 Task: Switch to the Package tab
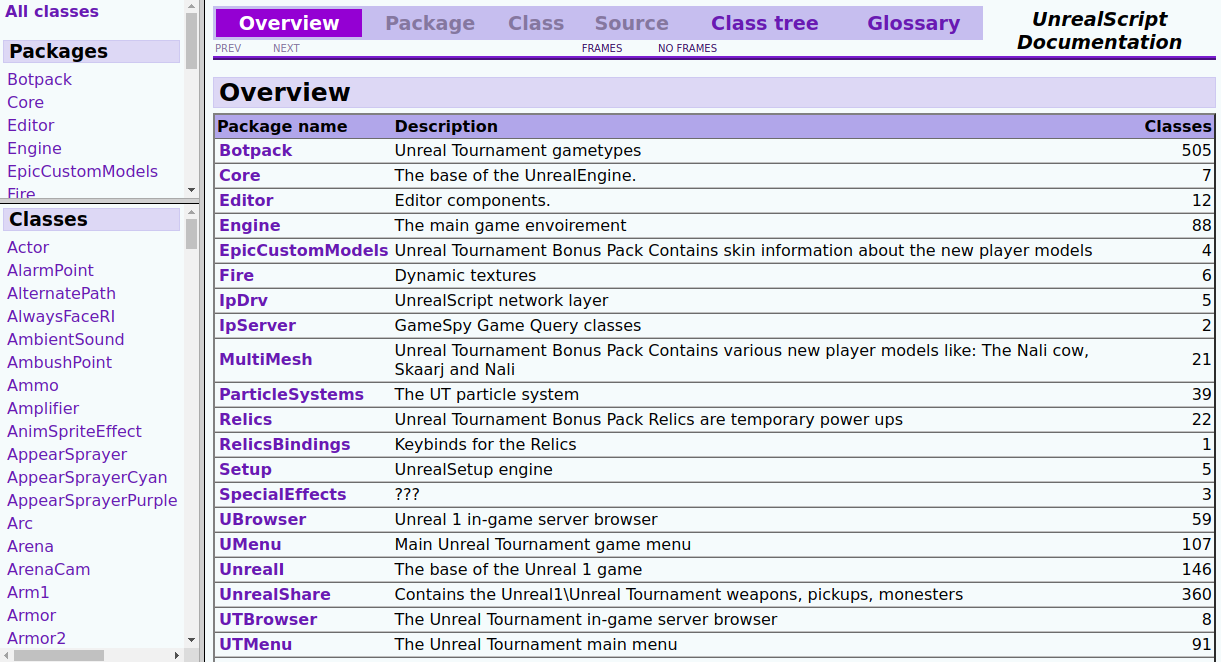430,23
